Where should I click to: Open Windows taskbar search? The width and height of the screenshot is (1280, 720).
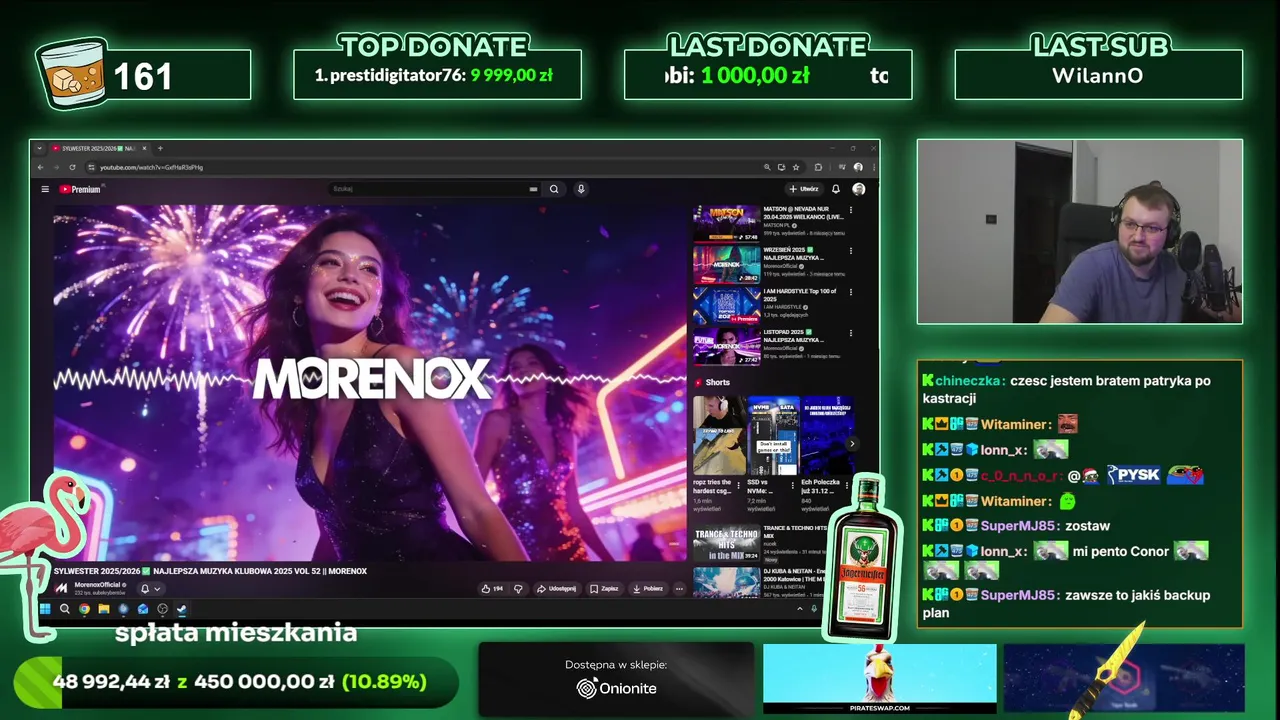(65, 609)
